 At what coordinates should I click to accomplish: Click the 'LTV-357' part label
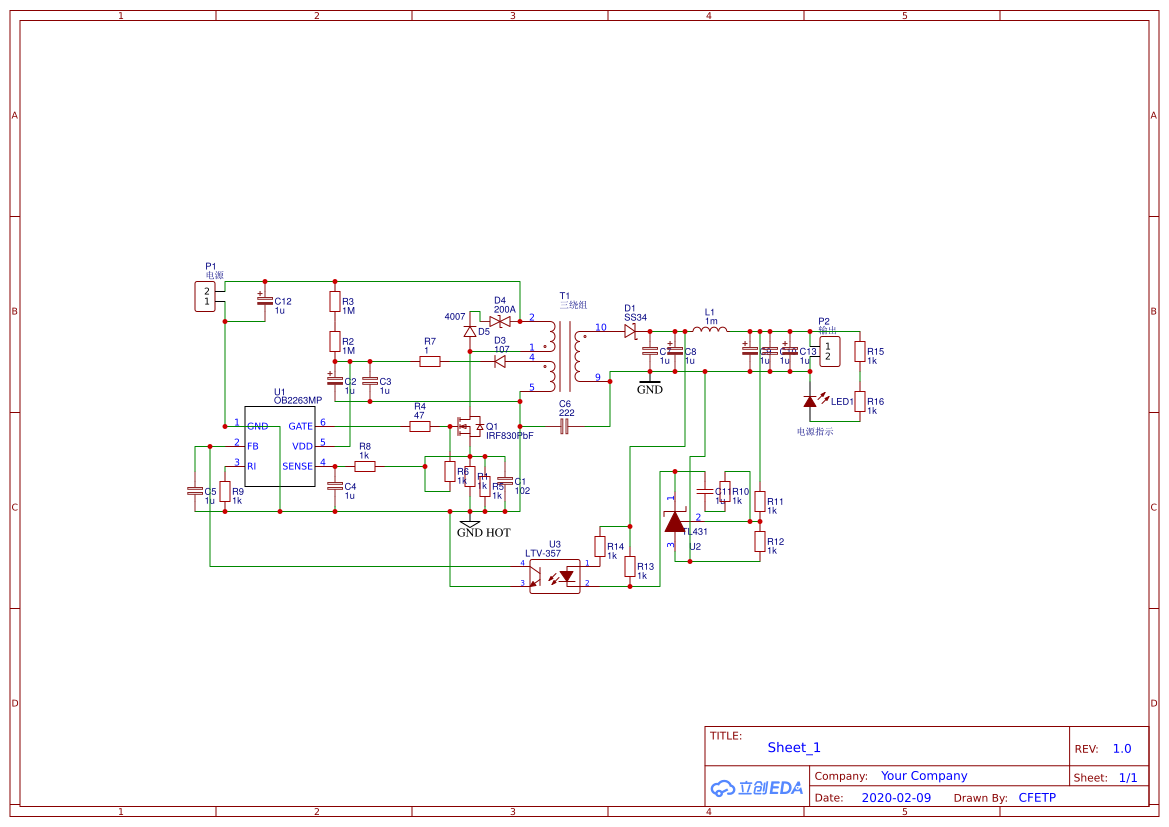(543, 553)
